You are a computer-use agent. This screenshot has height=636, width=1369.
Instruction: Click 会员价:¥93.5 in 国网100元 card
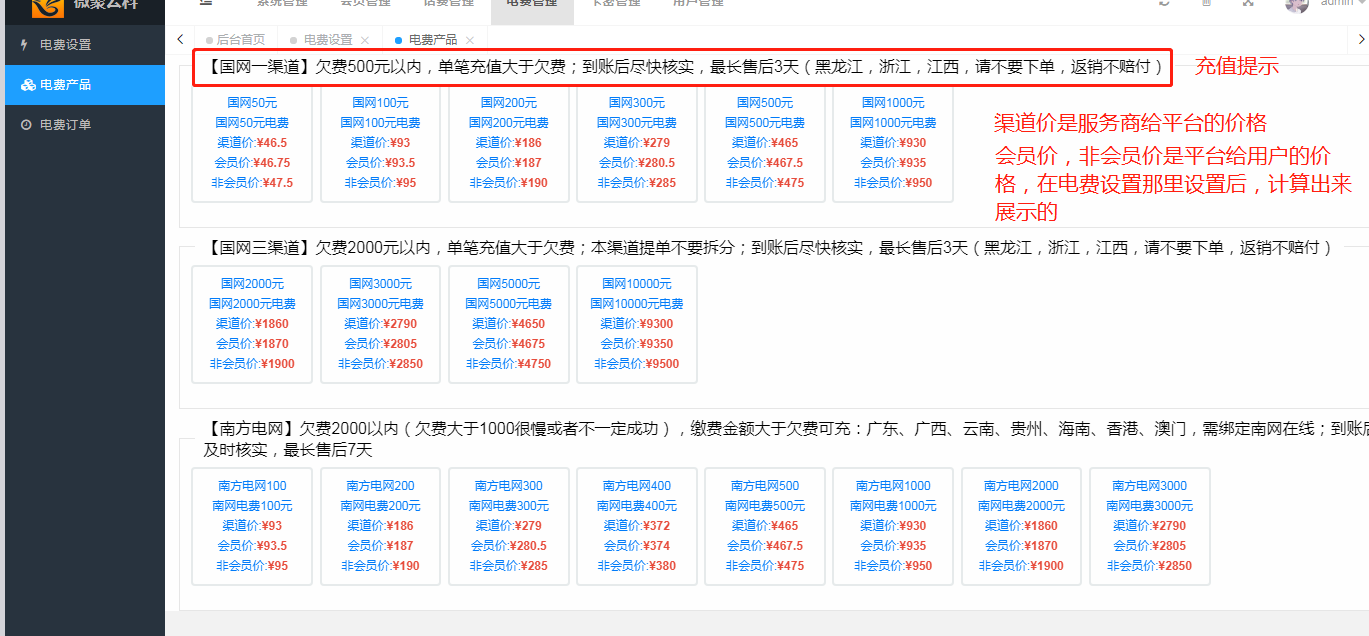click(380, 163)
